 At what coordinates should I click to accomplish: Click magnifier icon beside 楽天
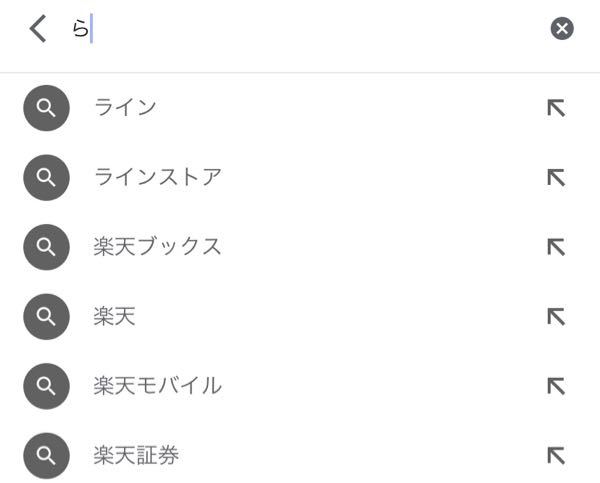(x=46, y=317)
